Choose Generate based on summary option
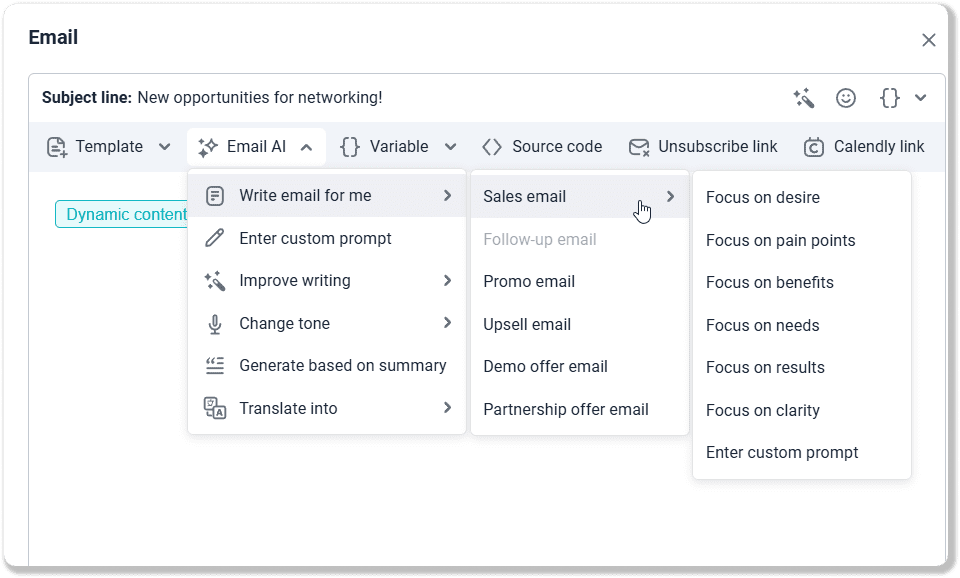Image resolution: width=960 pixels, height=578 pixels. tap(342, 366)
